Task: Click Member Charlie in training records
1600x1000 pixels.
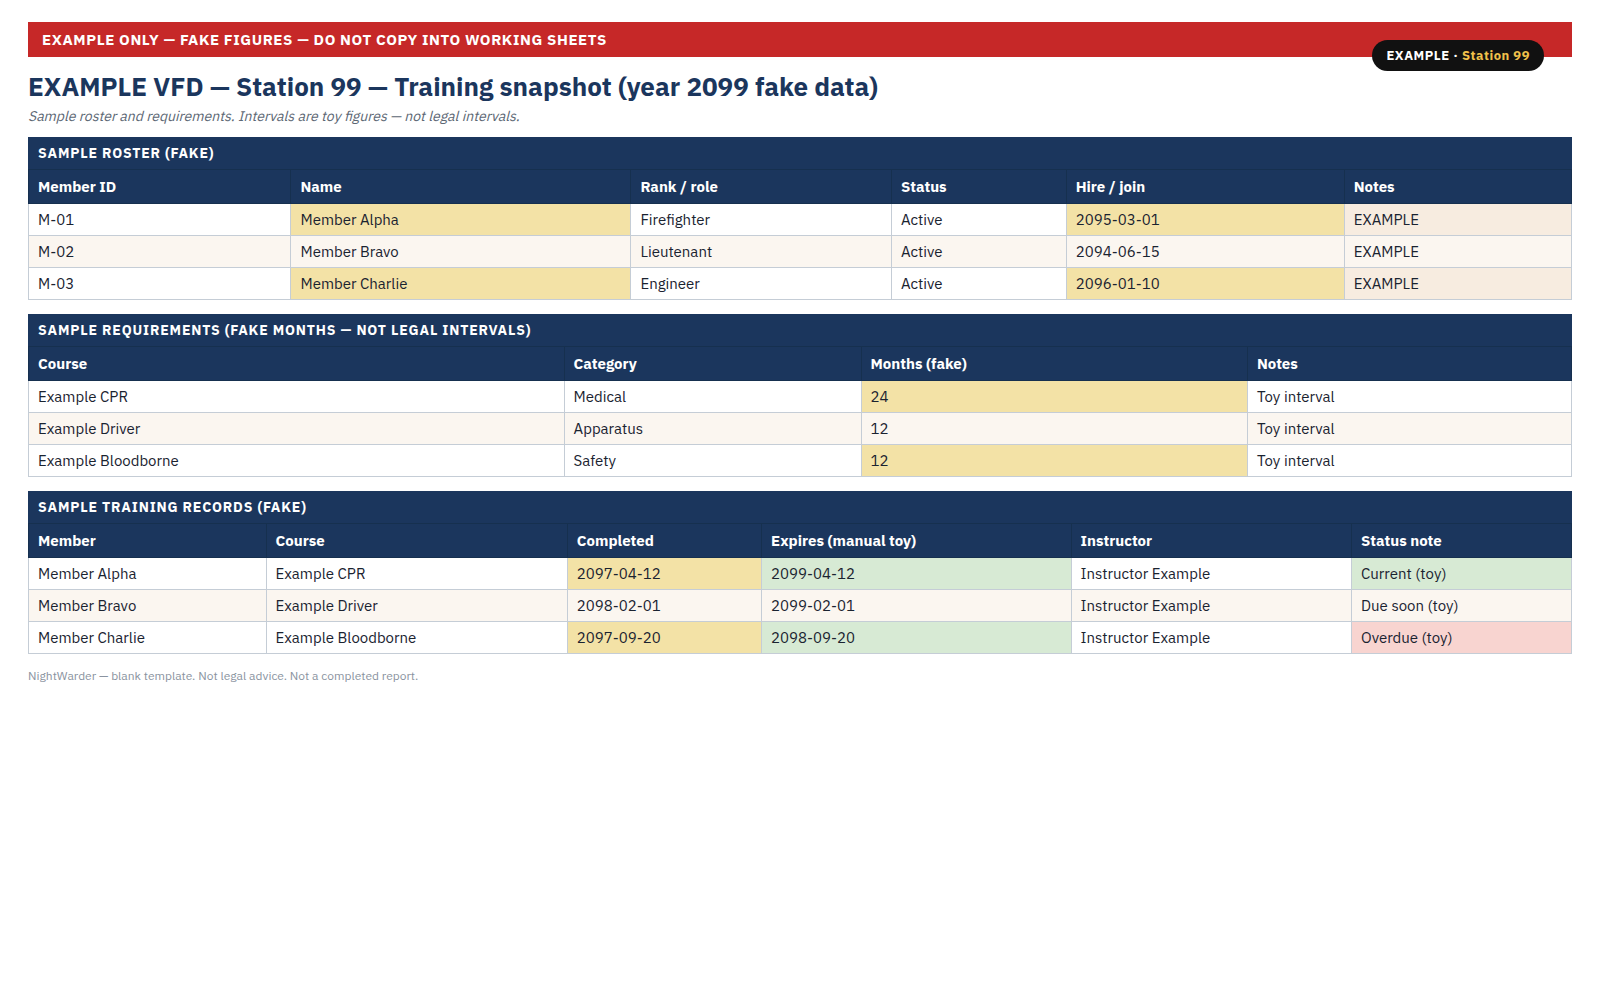Action: [147, 638]
